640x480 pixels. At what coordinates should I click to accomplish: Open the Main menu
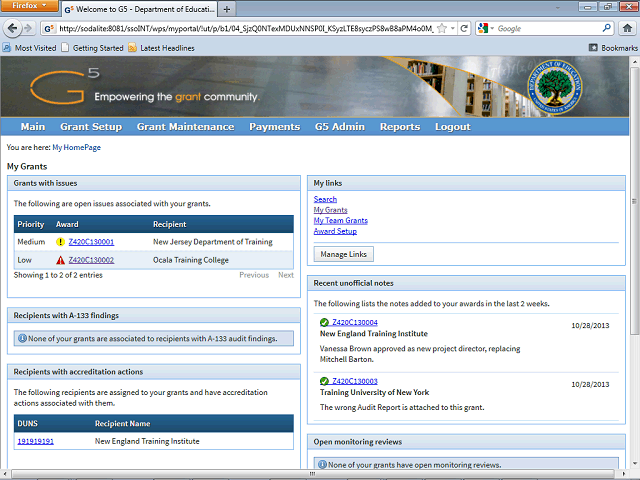33,127
